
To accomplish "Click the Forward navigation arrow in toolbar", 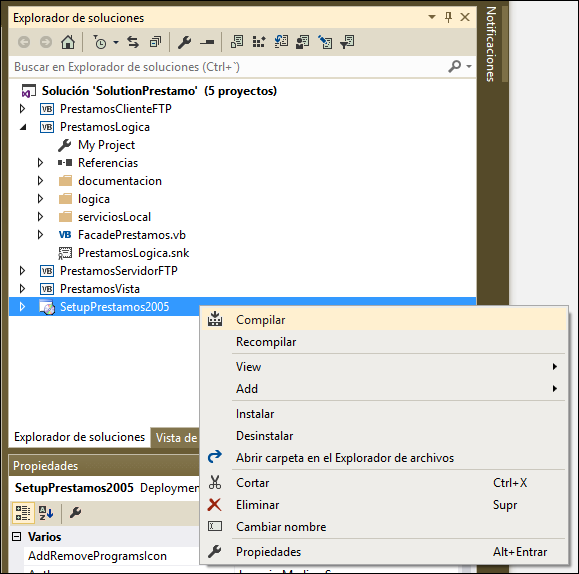I will click(46, 42).
